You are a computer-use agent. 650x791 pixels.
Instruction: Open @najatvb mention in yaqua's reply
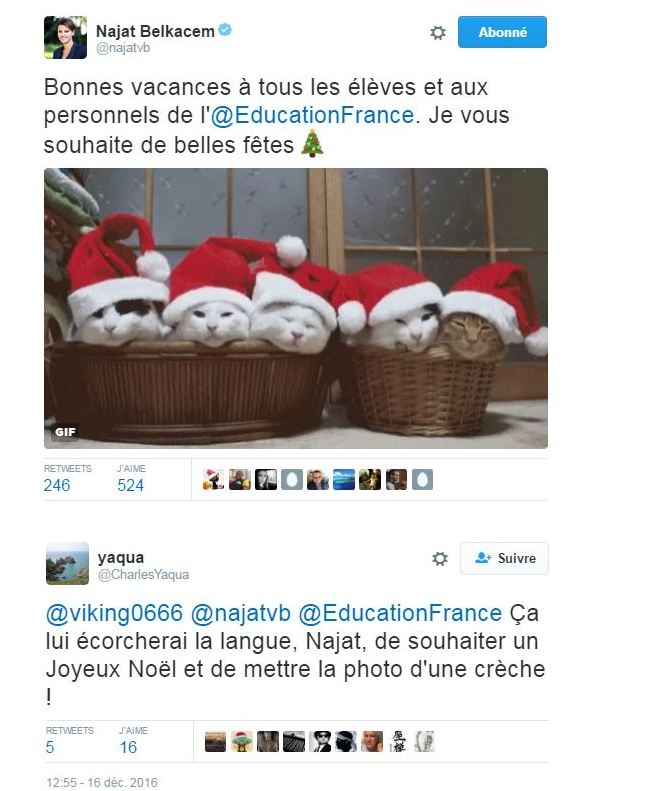[241, 613]
